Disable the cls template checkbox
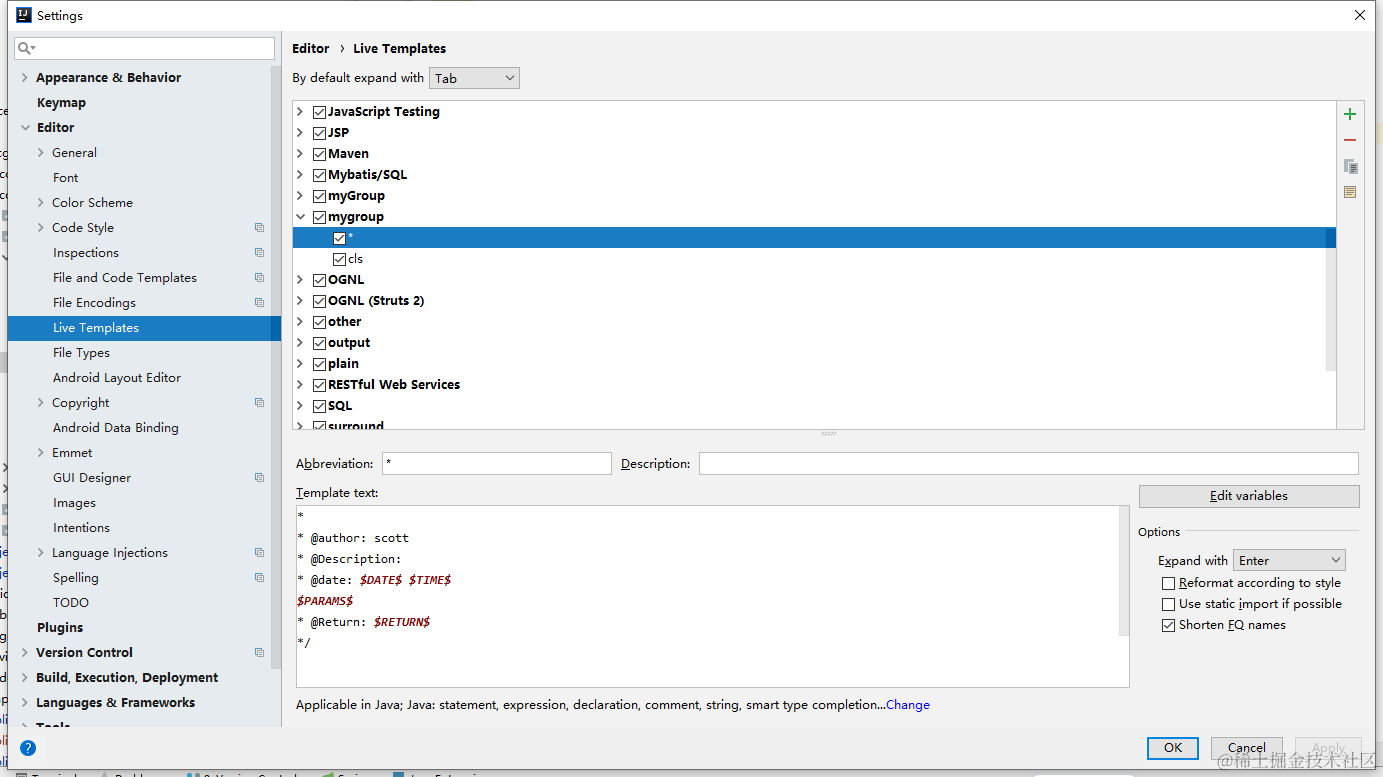This screenshot has width=1383, height=777. coord(339,259)
